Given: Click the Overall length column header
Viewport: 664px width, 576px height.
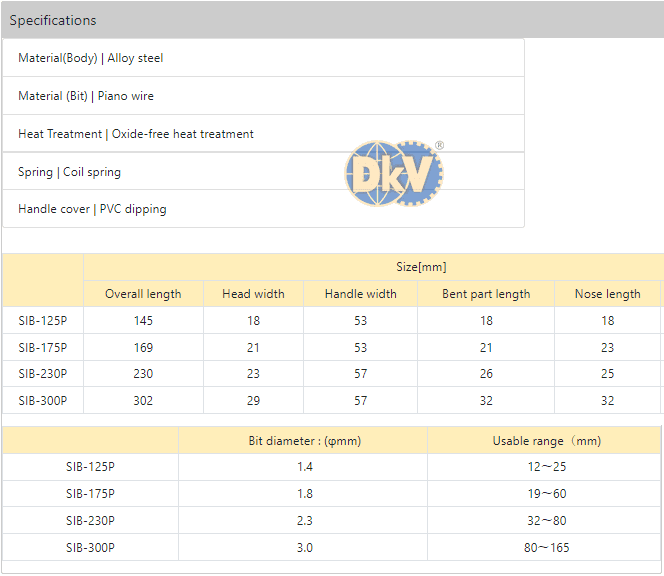Looking at the screenshot, I should point(143,294).
